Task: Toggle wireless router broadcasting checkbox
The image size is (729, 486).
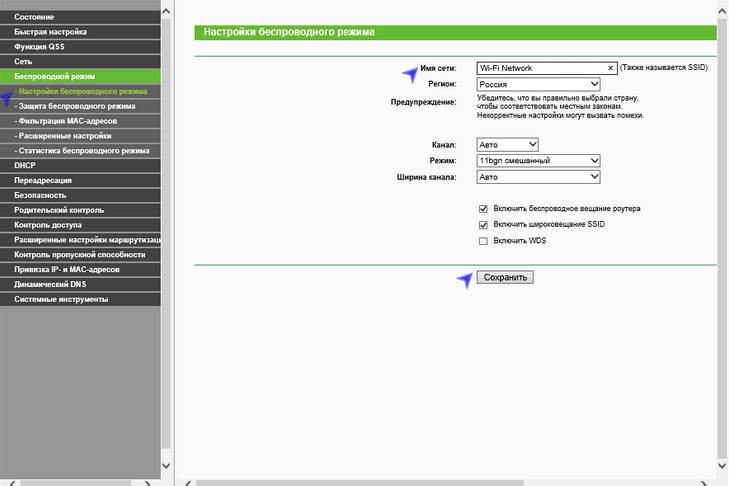Action: pos(484,208)
